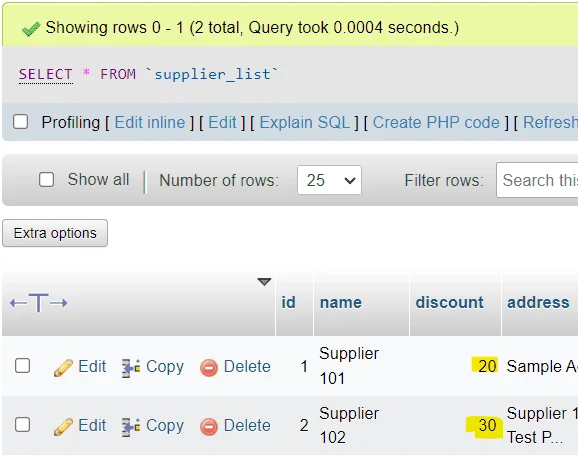Click the pencil Edit icon for Supplier 101
Viewport: 578px width, 462px height.
click(63, 368)
